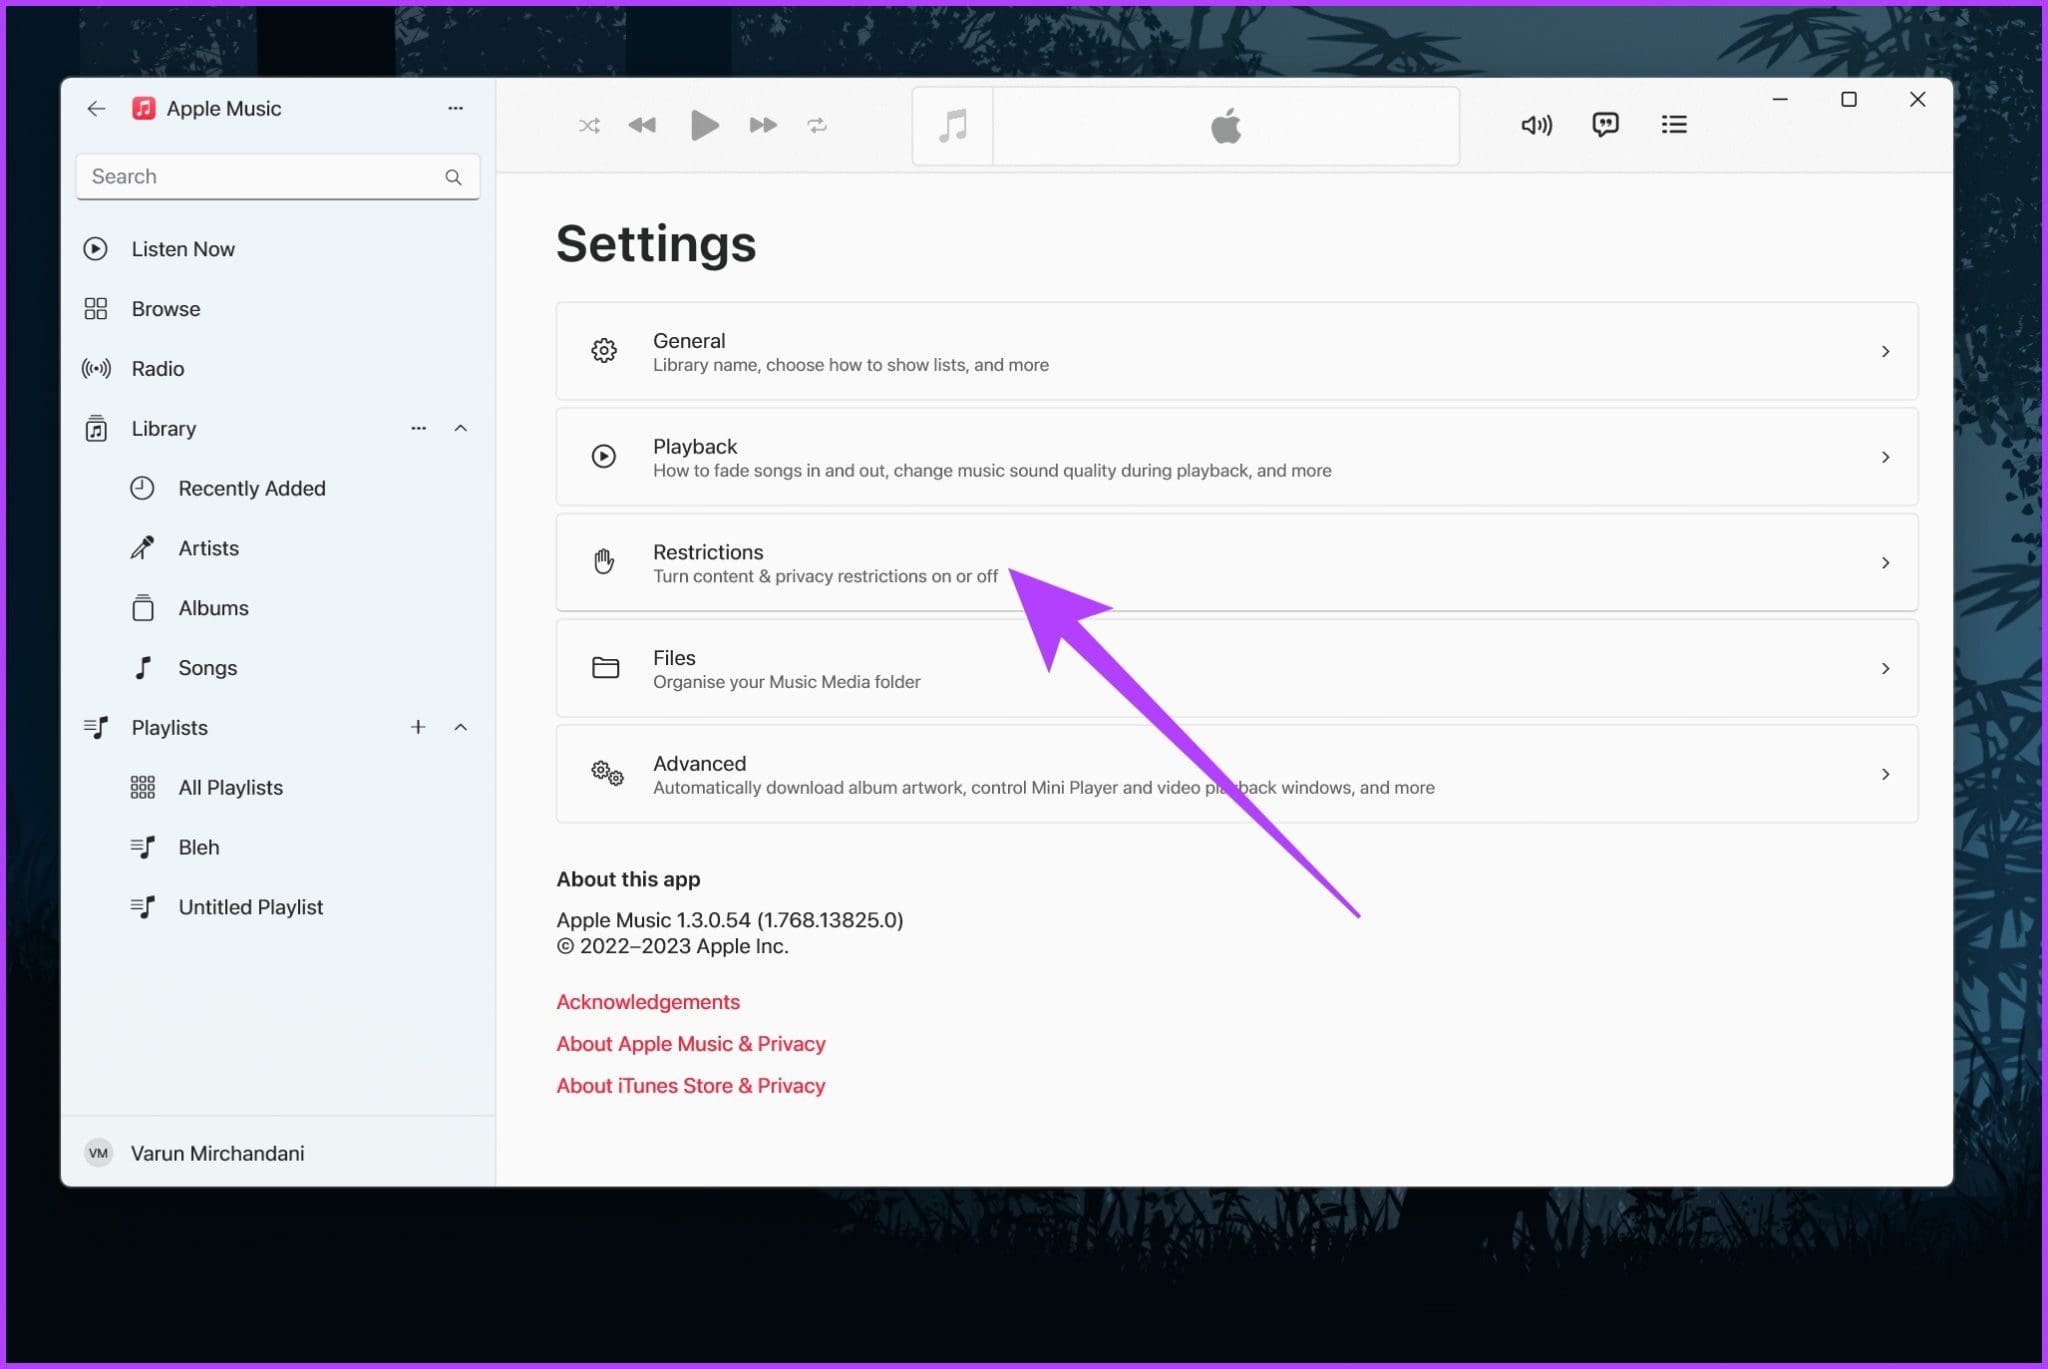Open the Albums library view
The height and width of the screenshot is (1369, 2048).
[213, 607]
